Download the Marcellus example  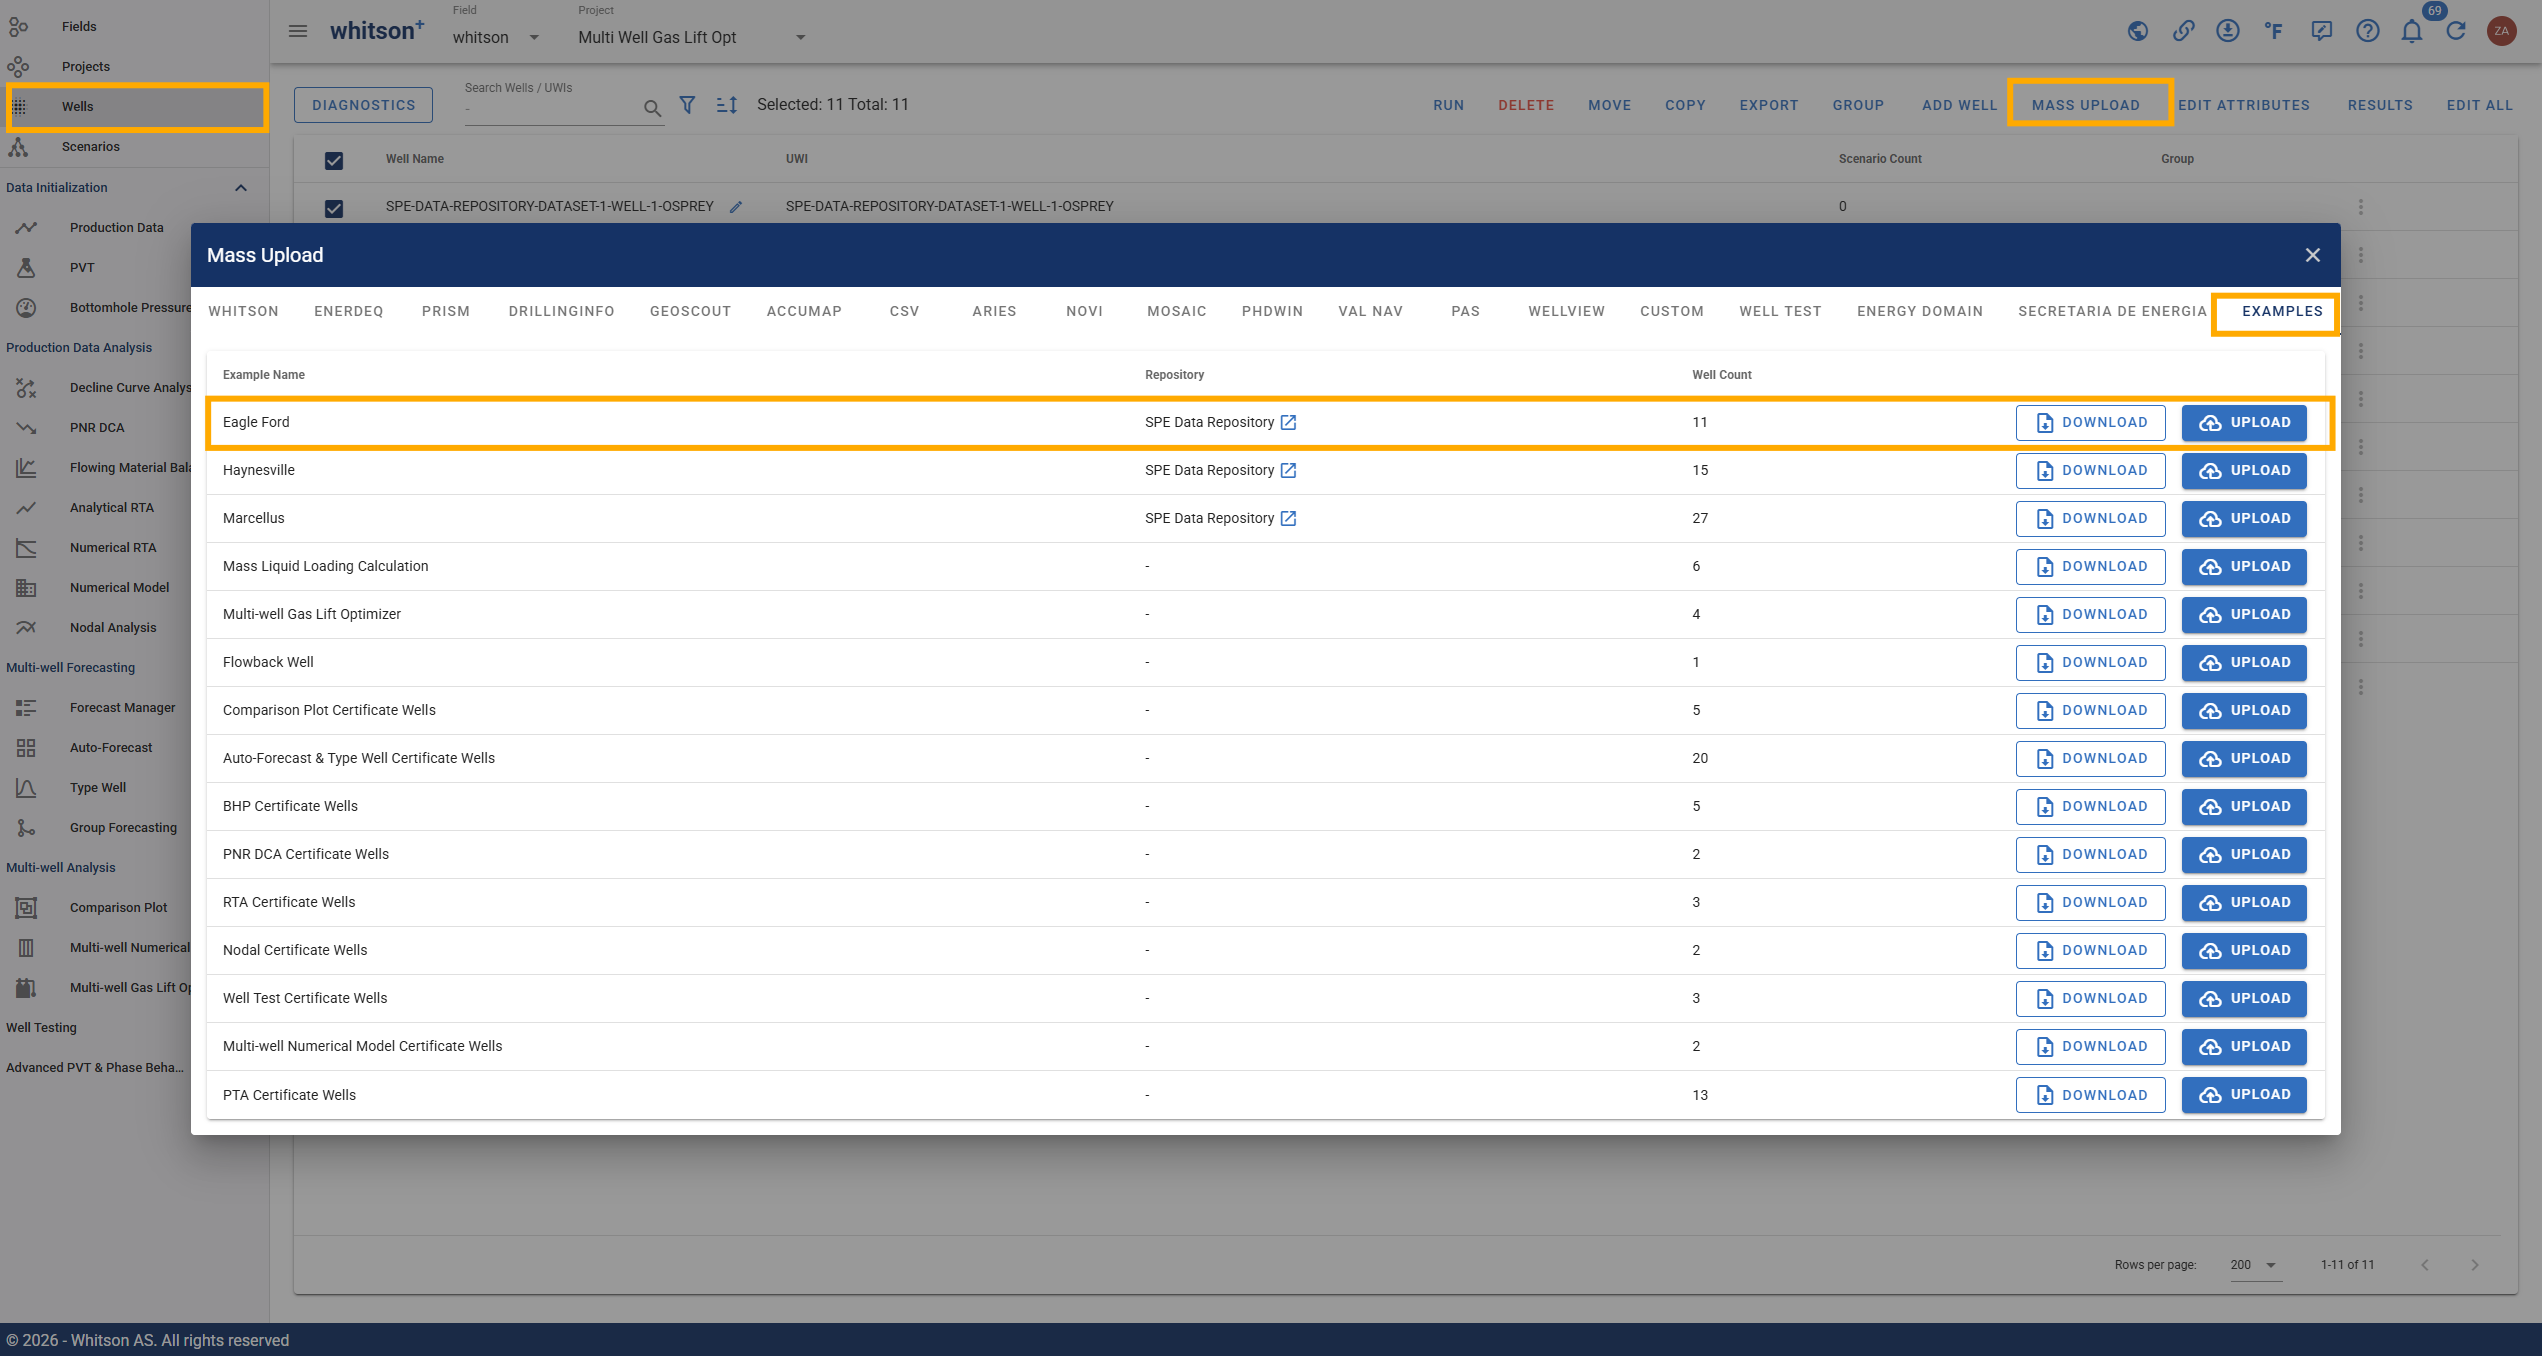pyautogui.click(x=2090, y=519)
